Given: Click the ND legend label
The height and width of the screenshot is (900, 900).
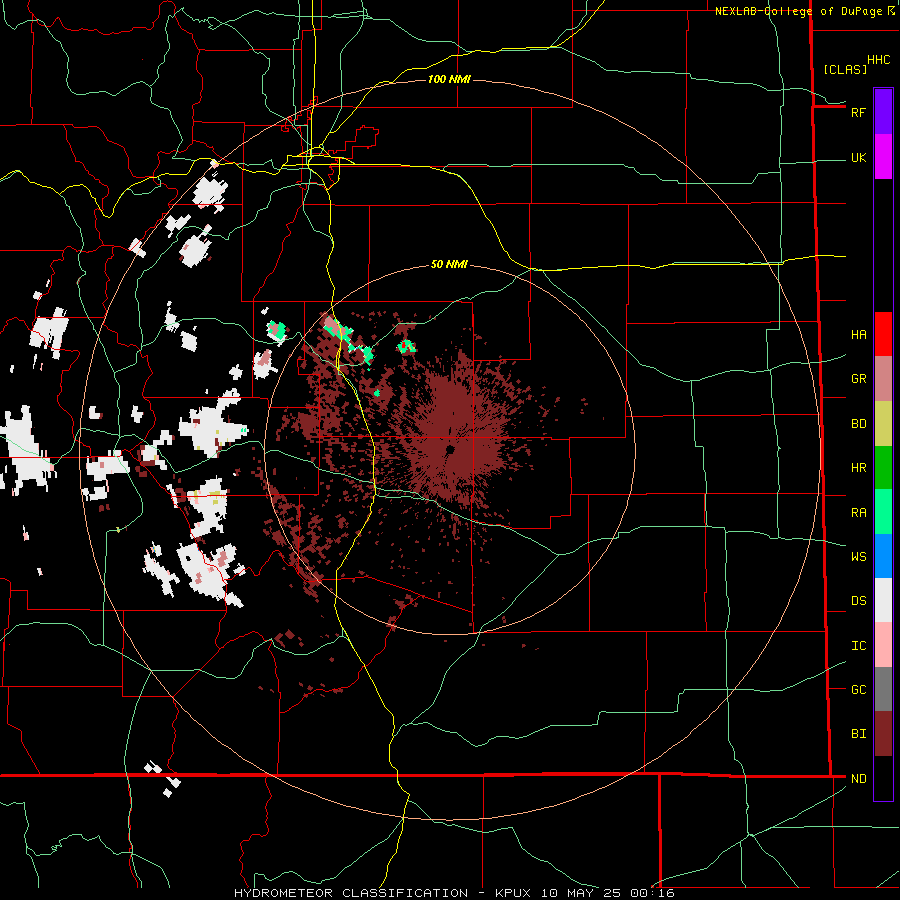Looking at the screenshot, I should coord(858,778).
